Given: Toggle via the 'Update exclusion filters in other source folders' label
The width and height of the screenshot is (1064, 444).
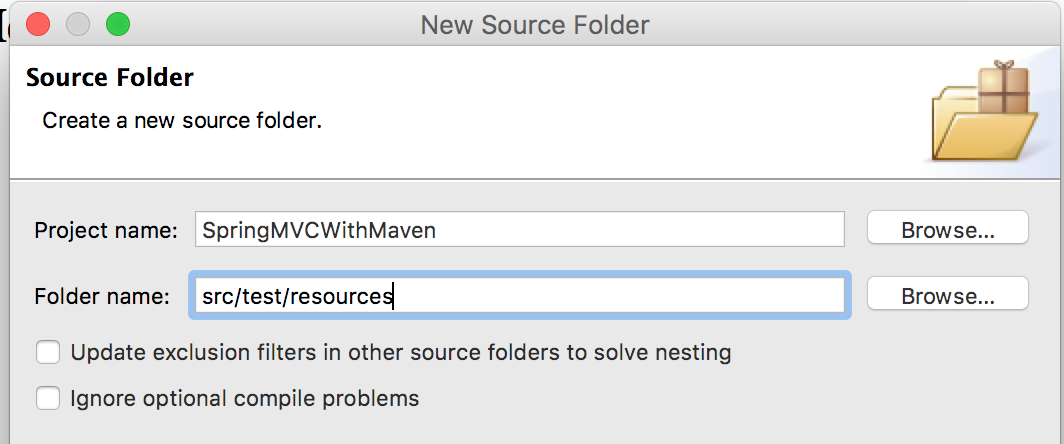Looking at the screenshot, I should click(400, 353).
